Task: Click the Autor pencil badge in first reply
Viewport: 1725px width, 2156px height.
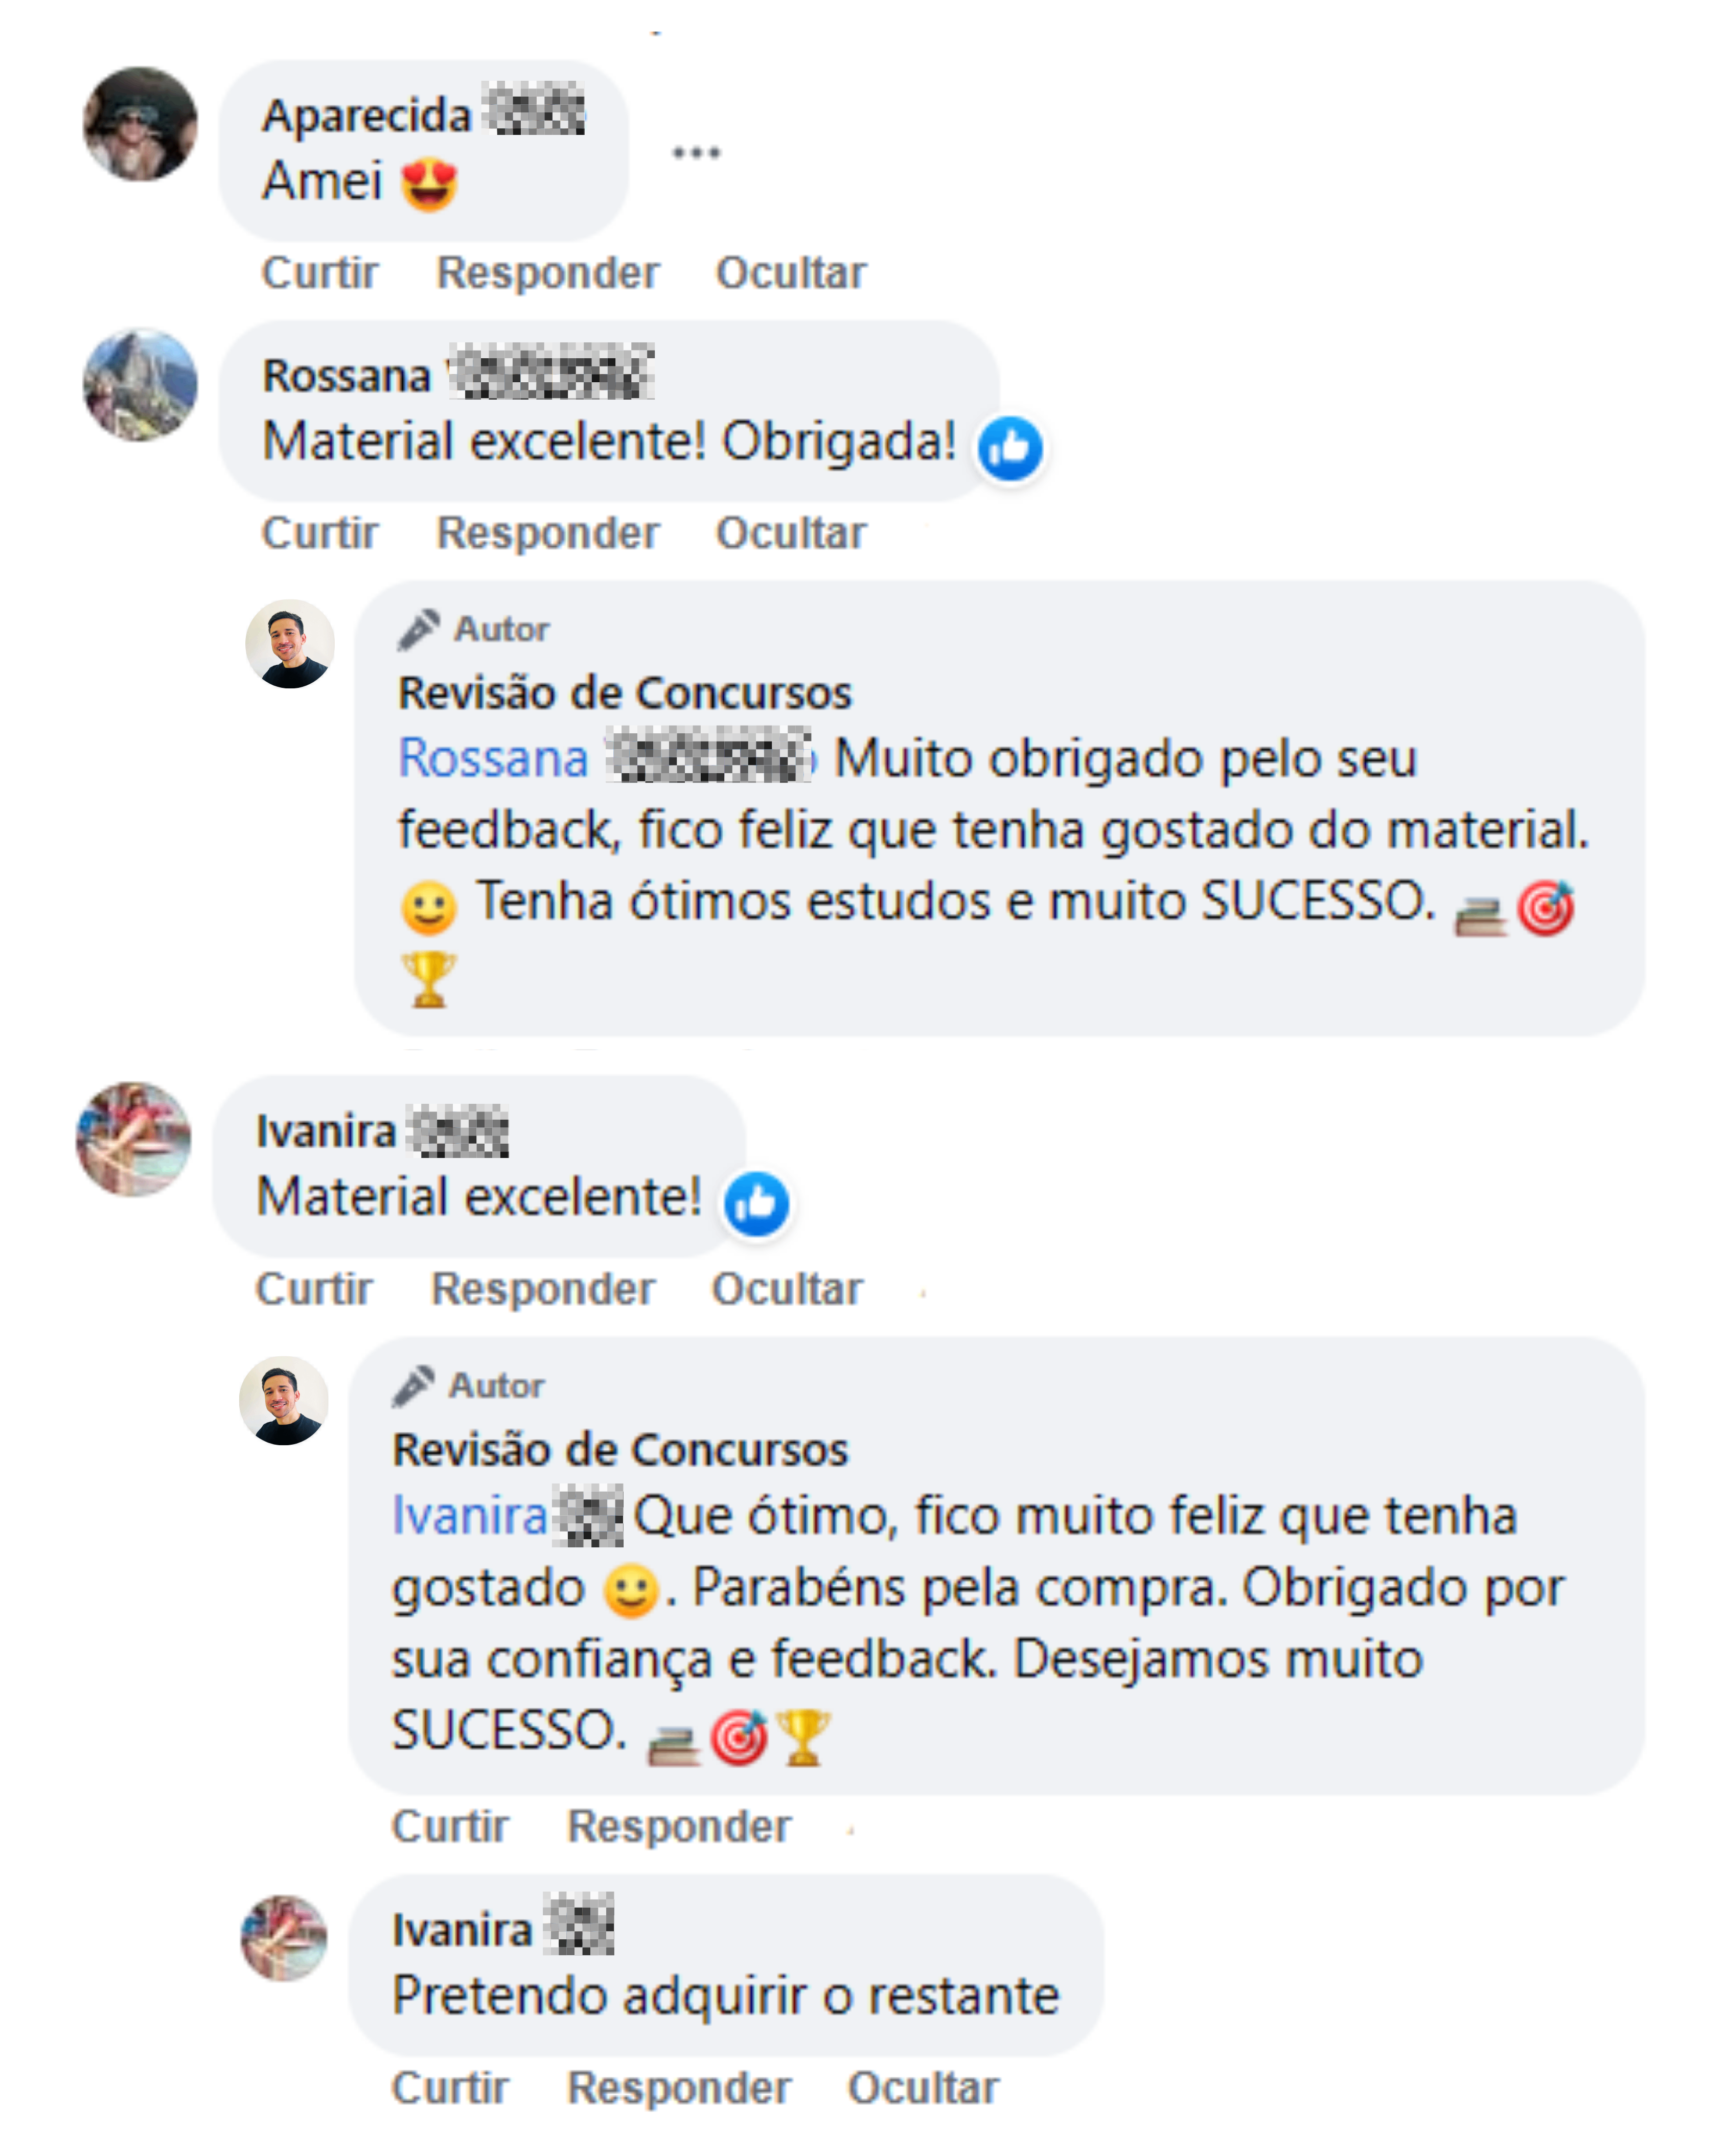Action: (419, 629)
